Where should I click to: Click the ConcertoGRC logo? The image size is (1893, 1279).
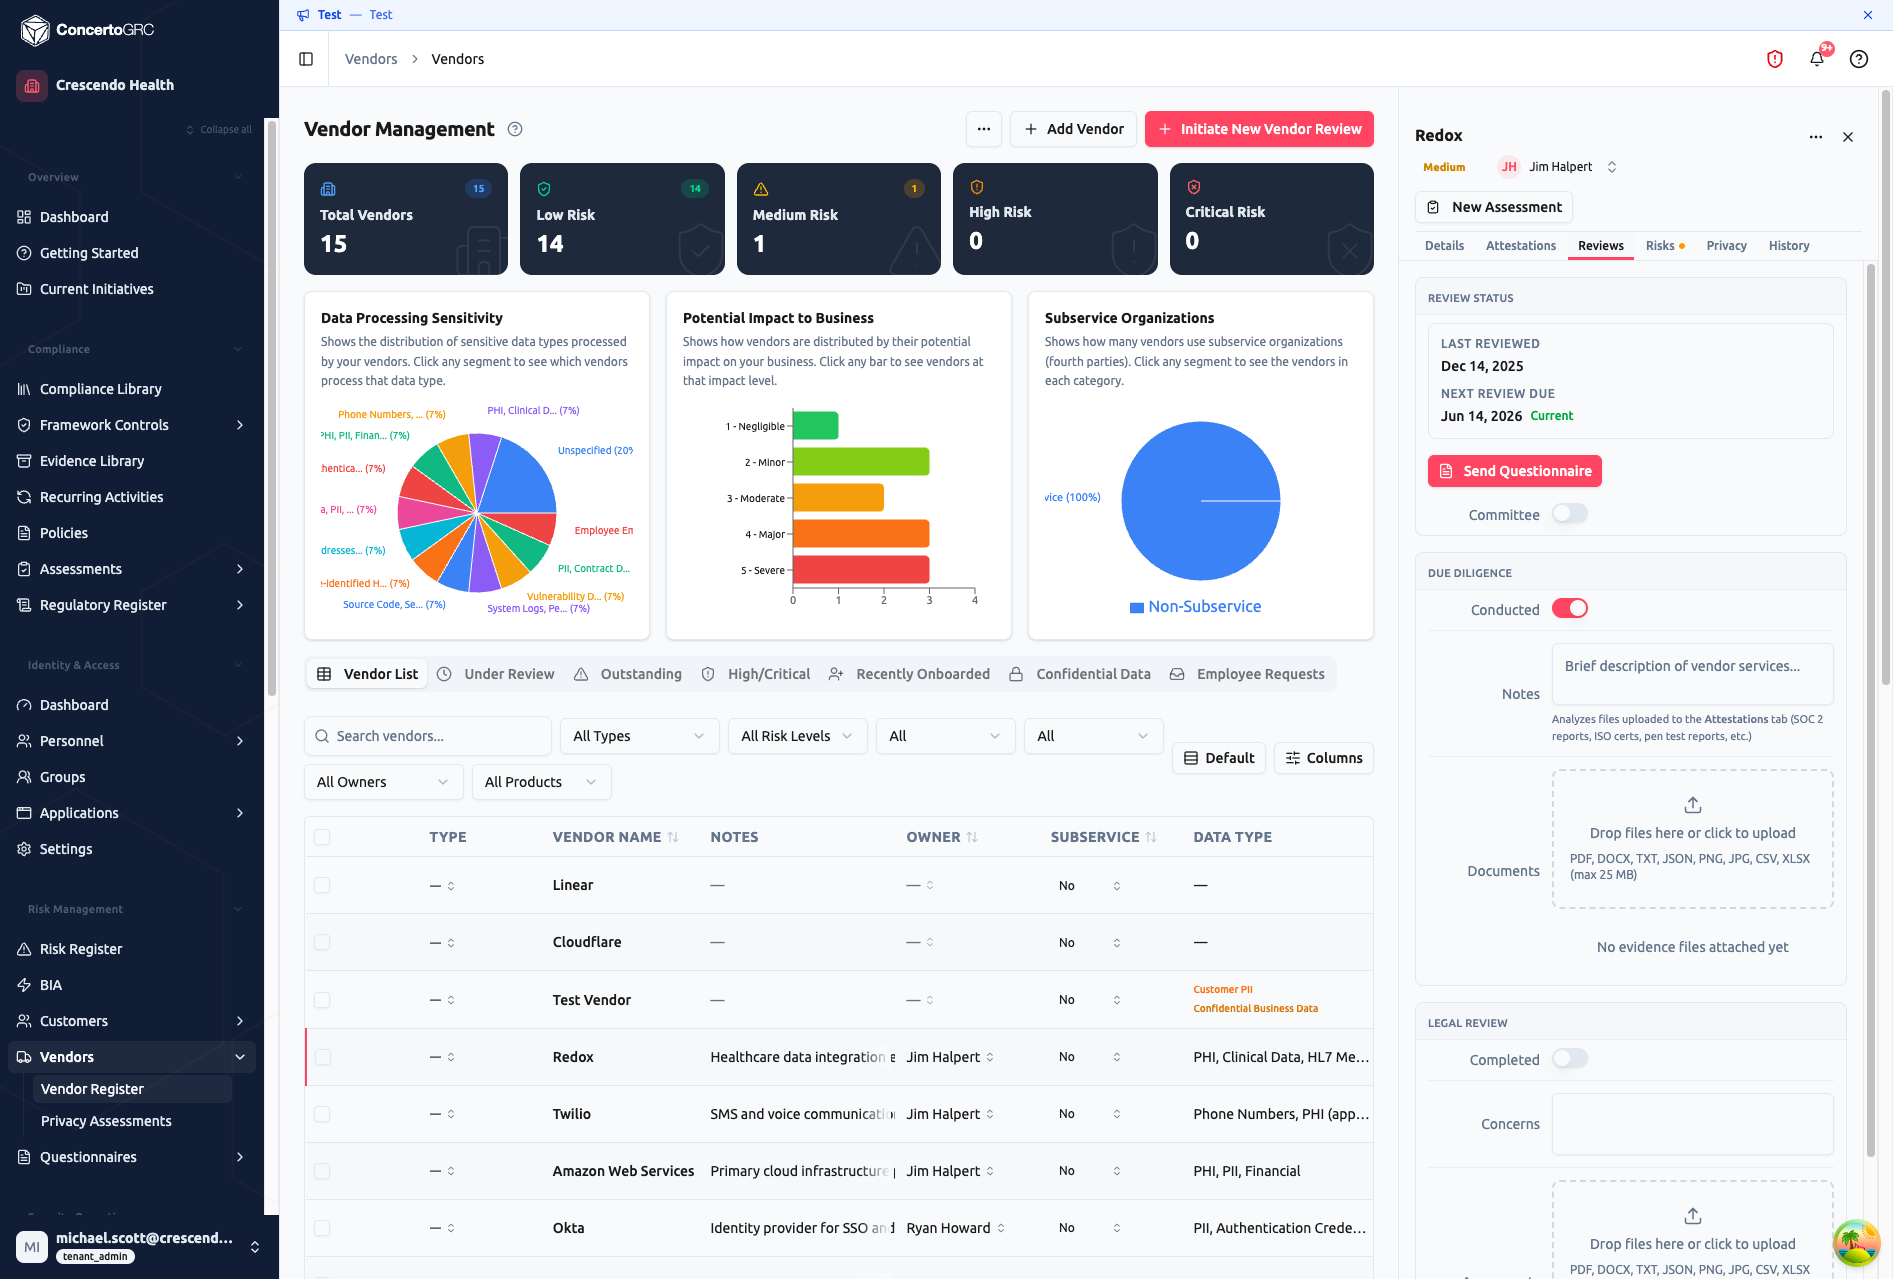88,30
